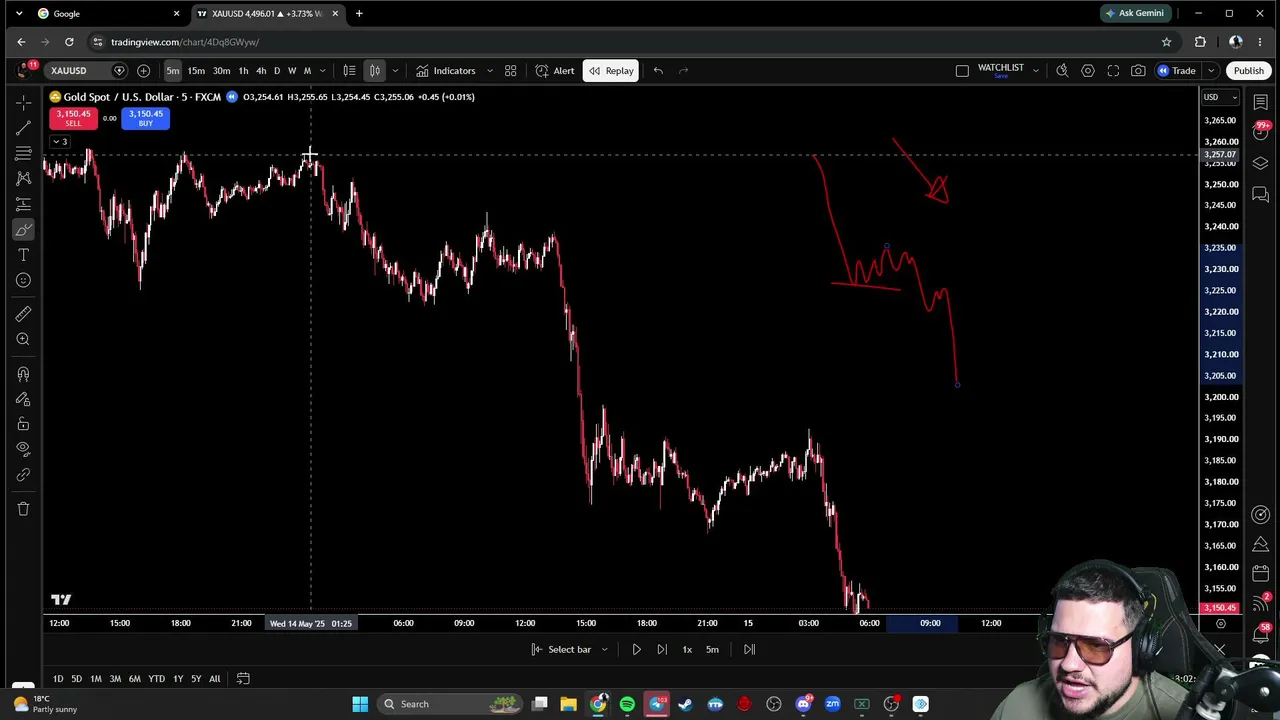Open the Fibonacci retracement tools

(23, 153)
